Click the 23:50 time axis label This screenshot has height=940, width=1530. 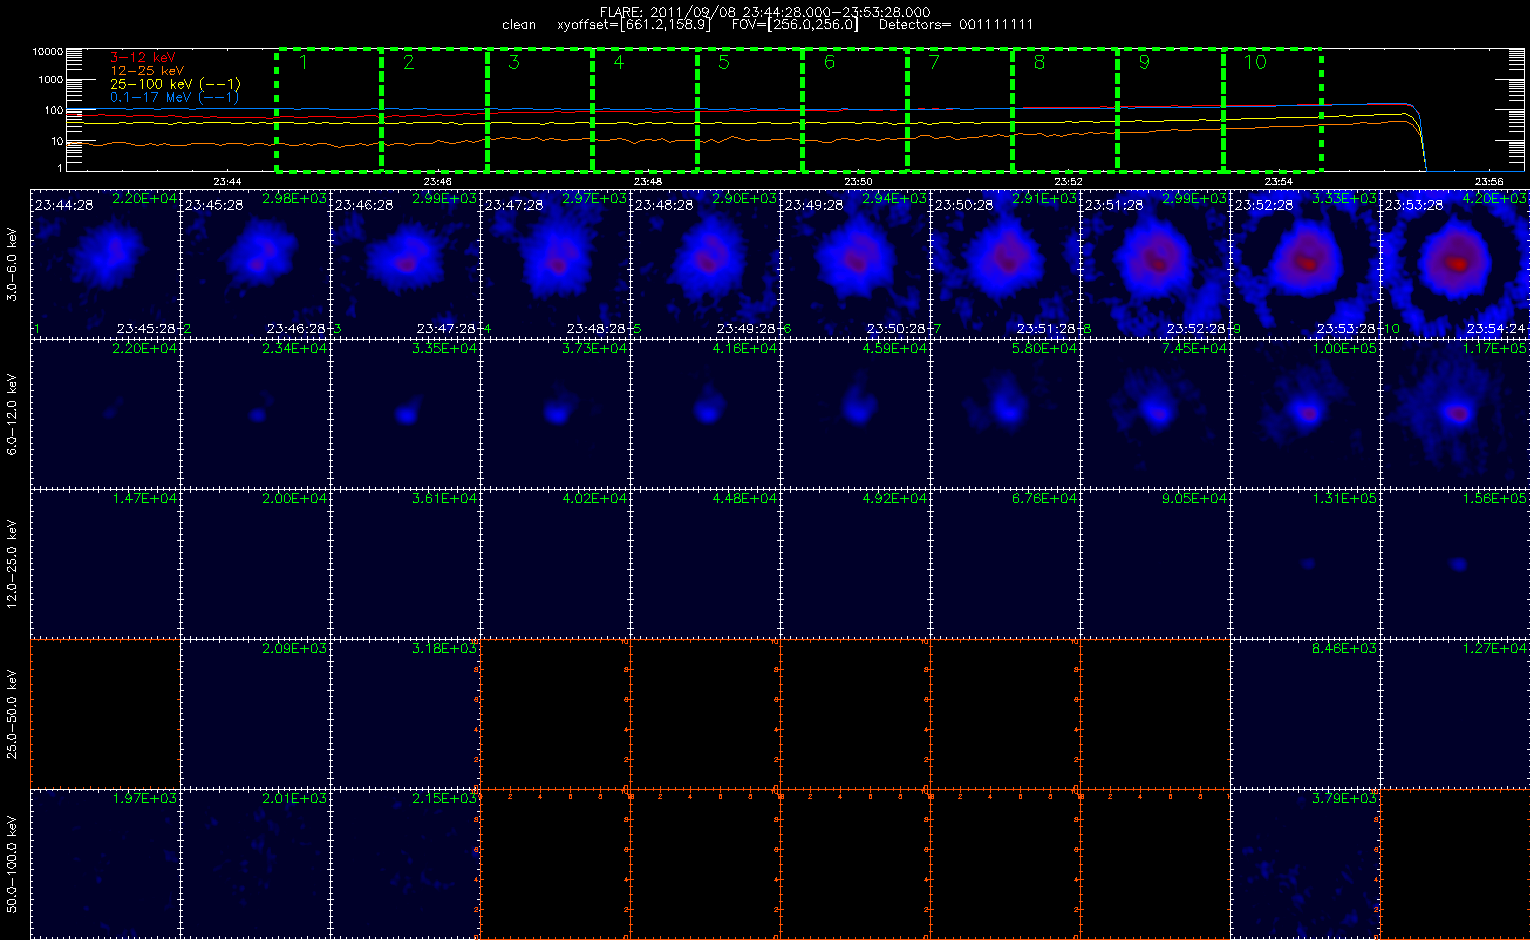pyautogui.click(x=858, y=181)
